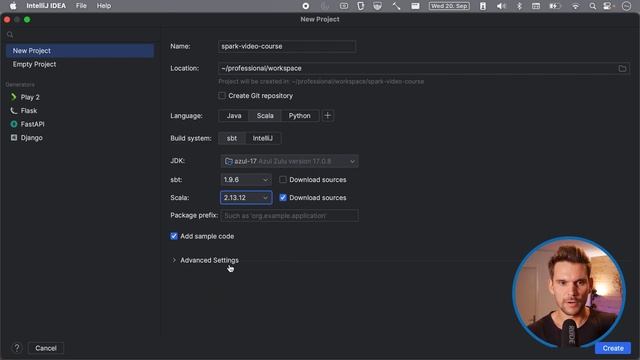Select Empty Project in the sidebar

tap(80, 64)
